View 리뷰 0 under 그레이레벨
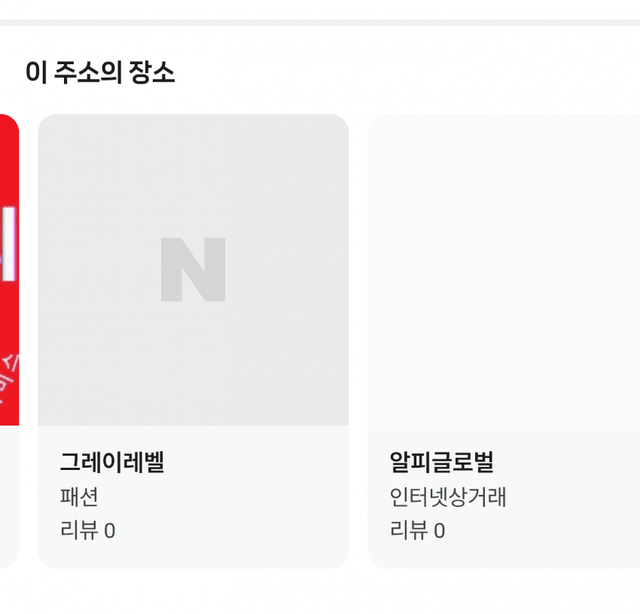This screenshot has height=614, width=640. (x=87, y=530)
